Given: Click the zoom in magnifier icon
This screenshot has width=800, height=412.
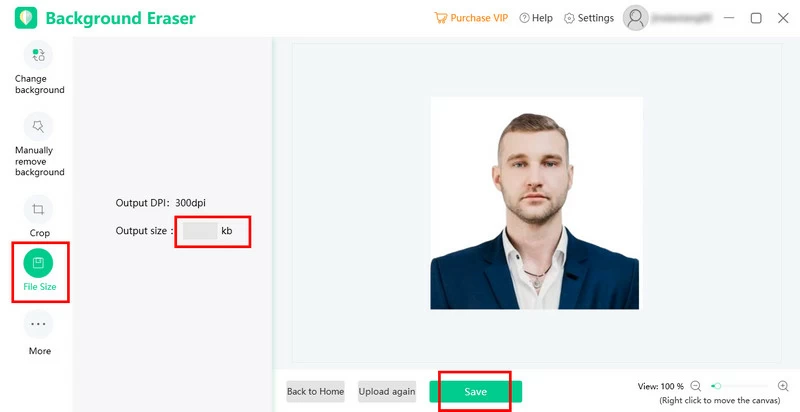Looking at the screenshot, I should pyautogui.click(x=783, y=387).
